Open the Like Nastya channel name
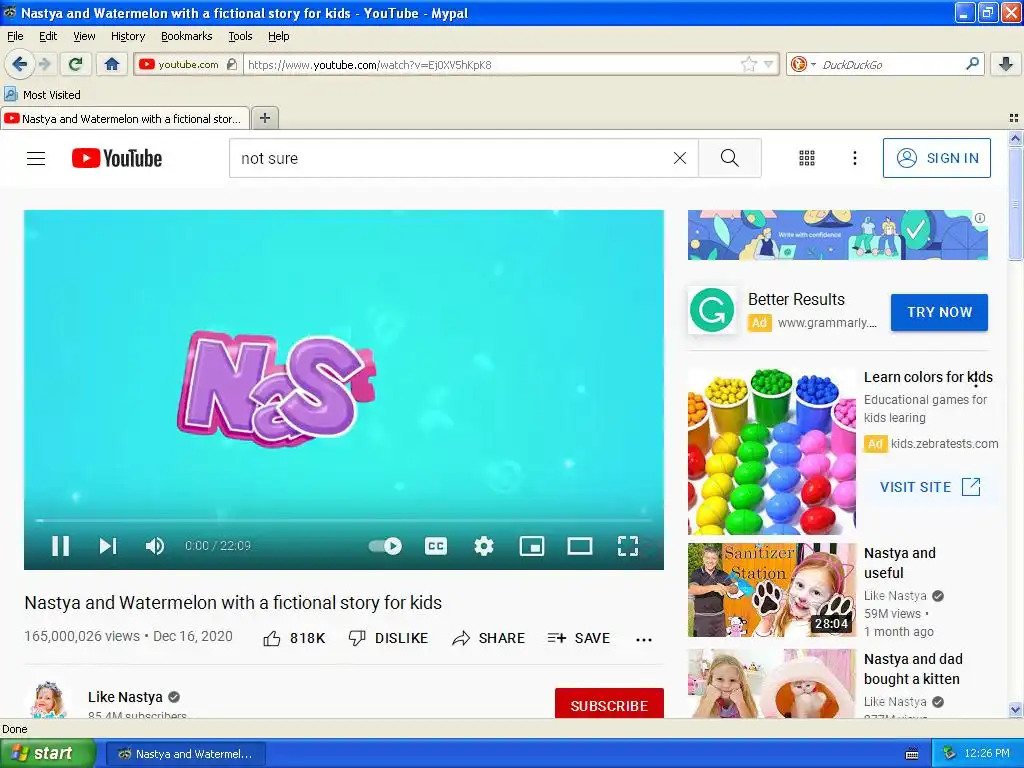 pos(125,697)
